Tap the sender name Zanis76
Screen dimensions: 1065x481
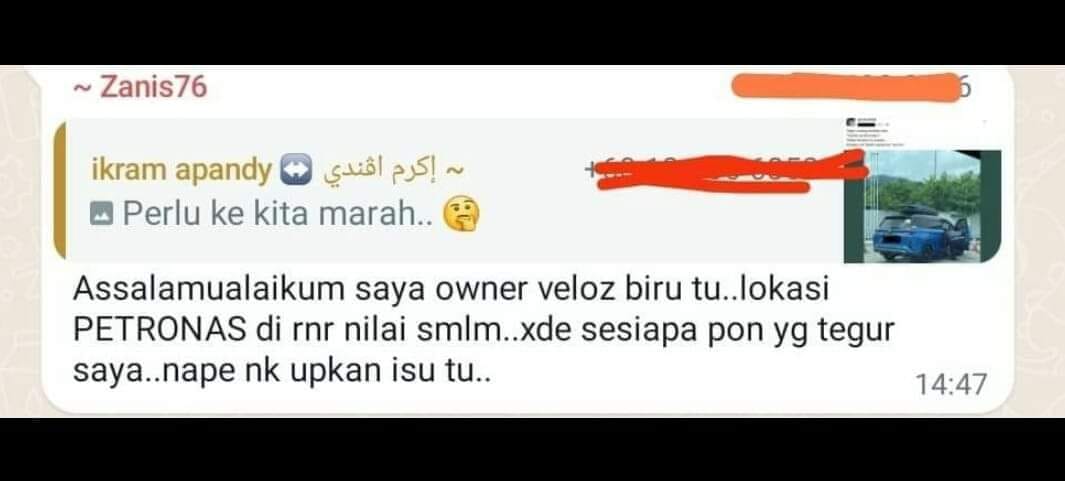[139, 88]
